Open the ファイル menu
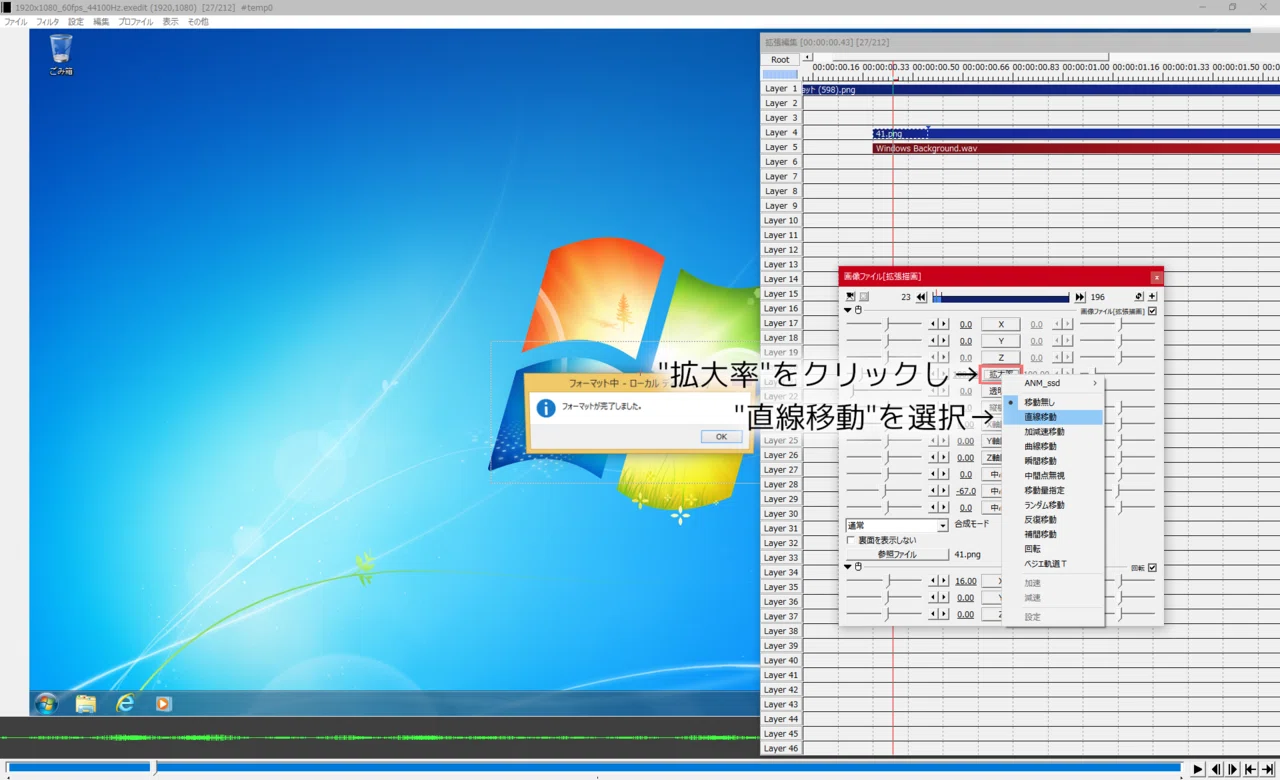This screenshot has height=780, width=1280. (15, 21)
